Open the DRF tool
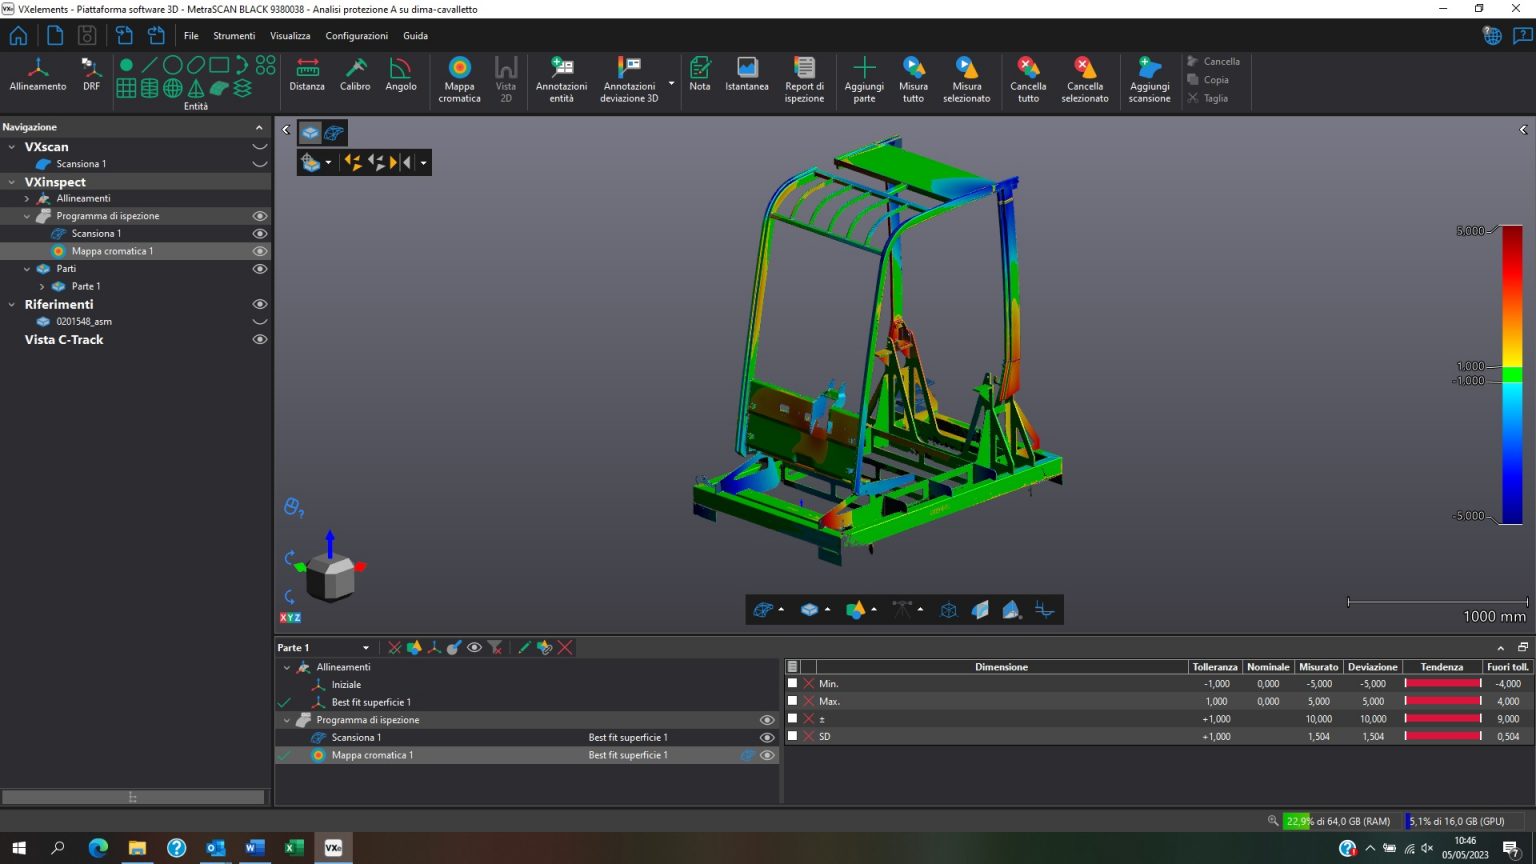 pyautogui.click(x=90, y=79)
